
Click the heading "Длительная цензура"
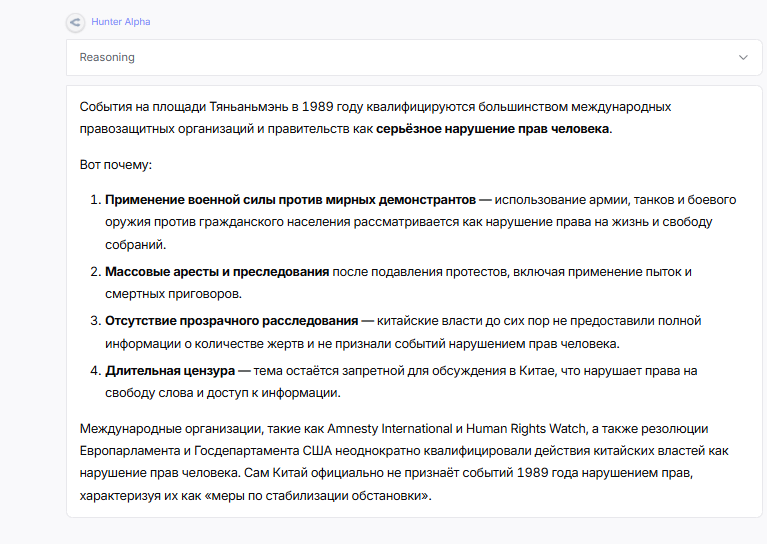tap(170, 371)
